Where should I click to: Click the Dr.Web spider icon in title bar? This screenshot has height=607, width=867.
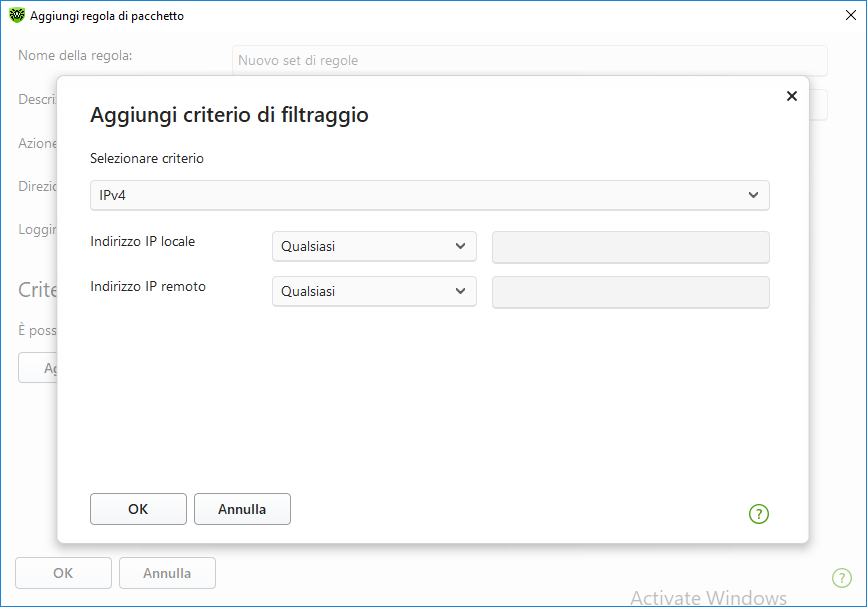(x=16, y=16)
